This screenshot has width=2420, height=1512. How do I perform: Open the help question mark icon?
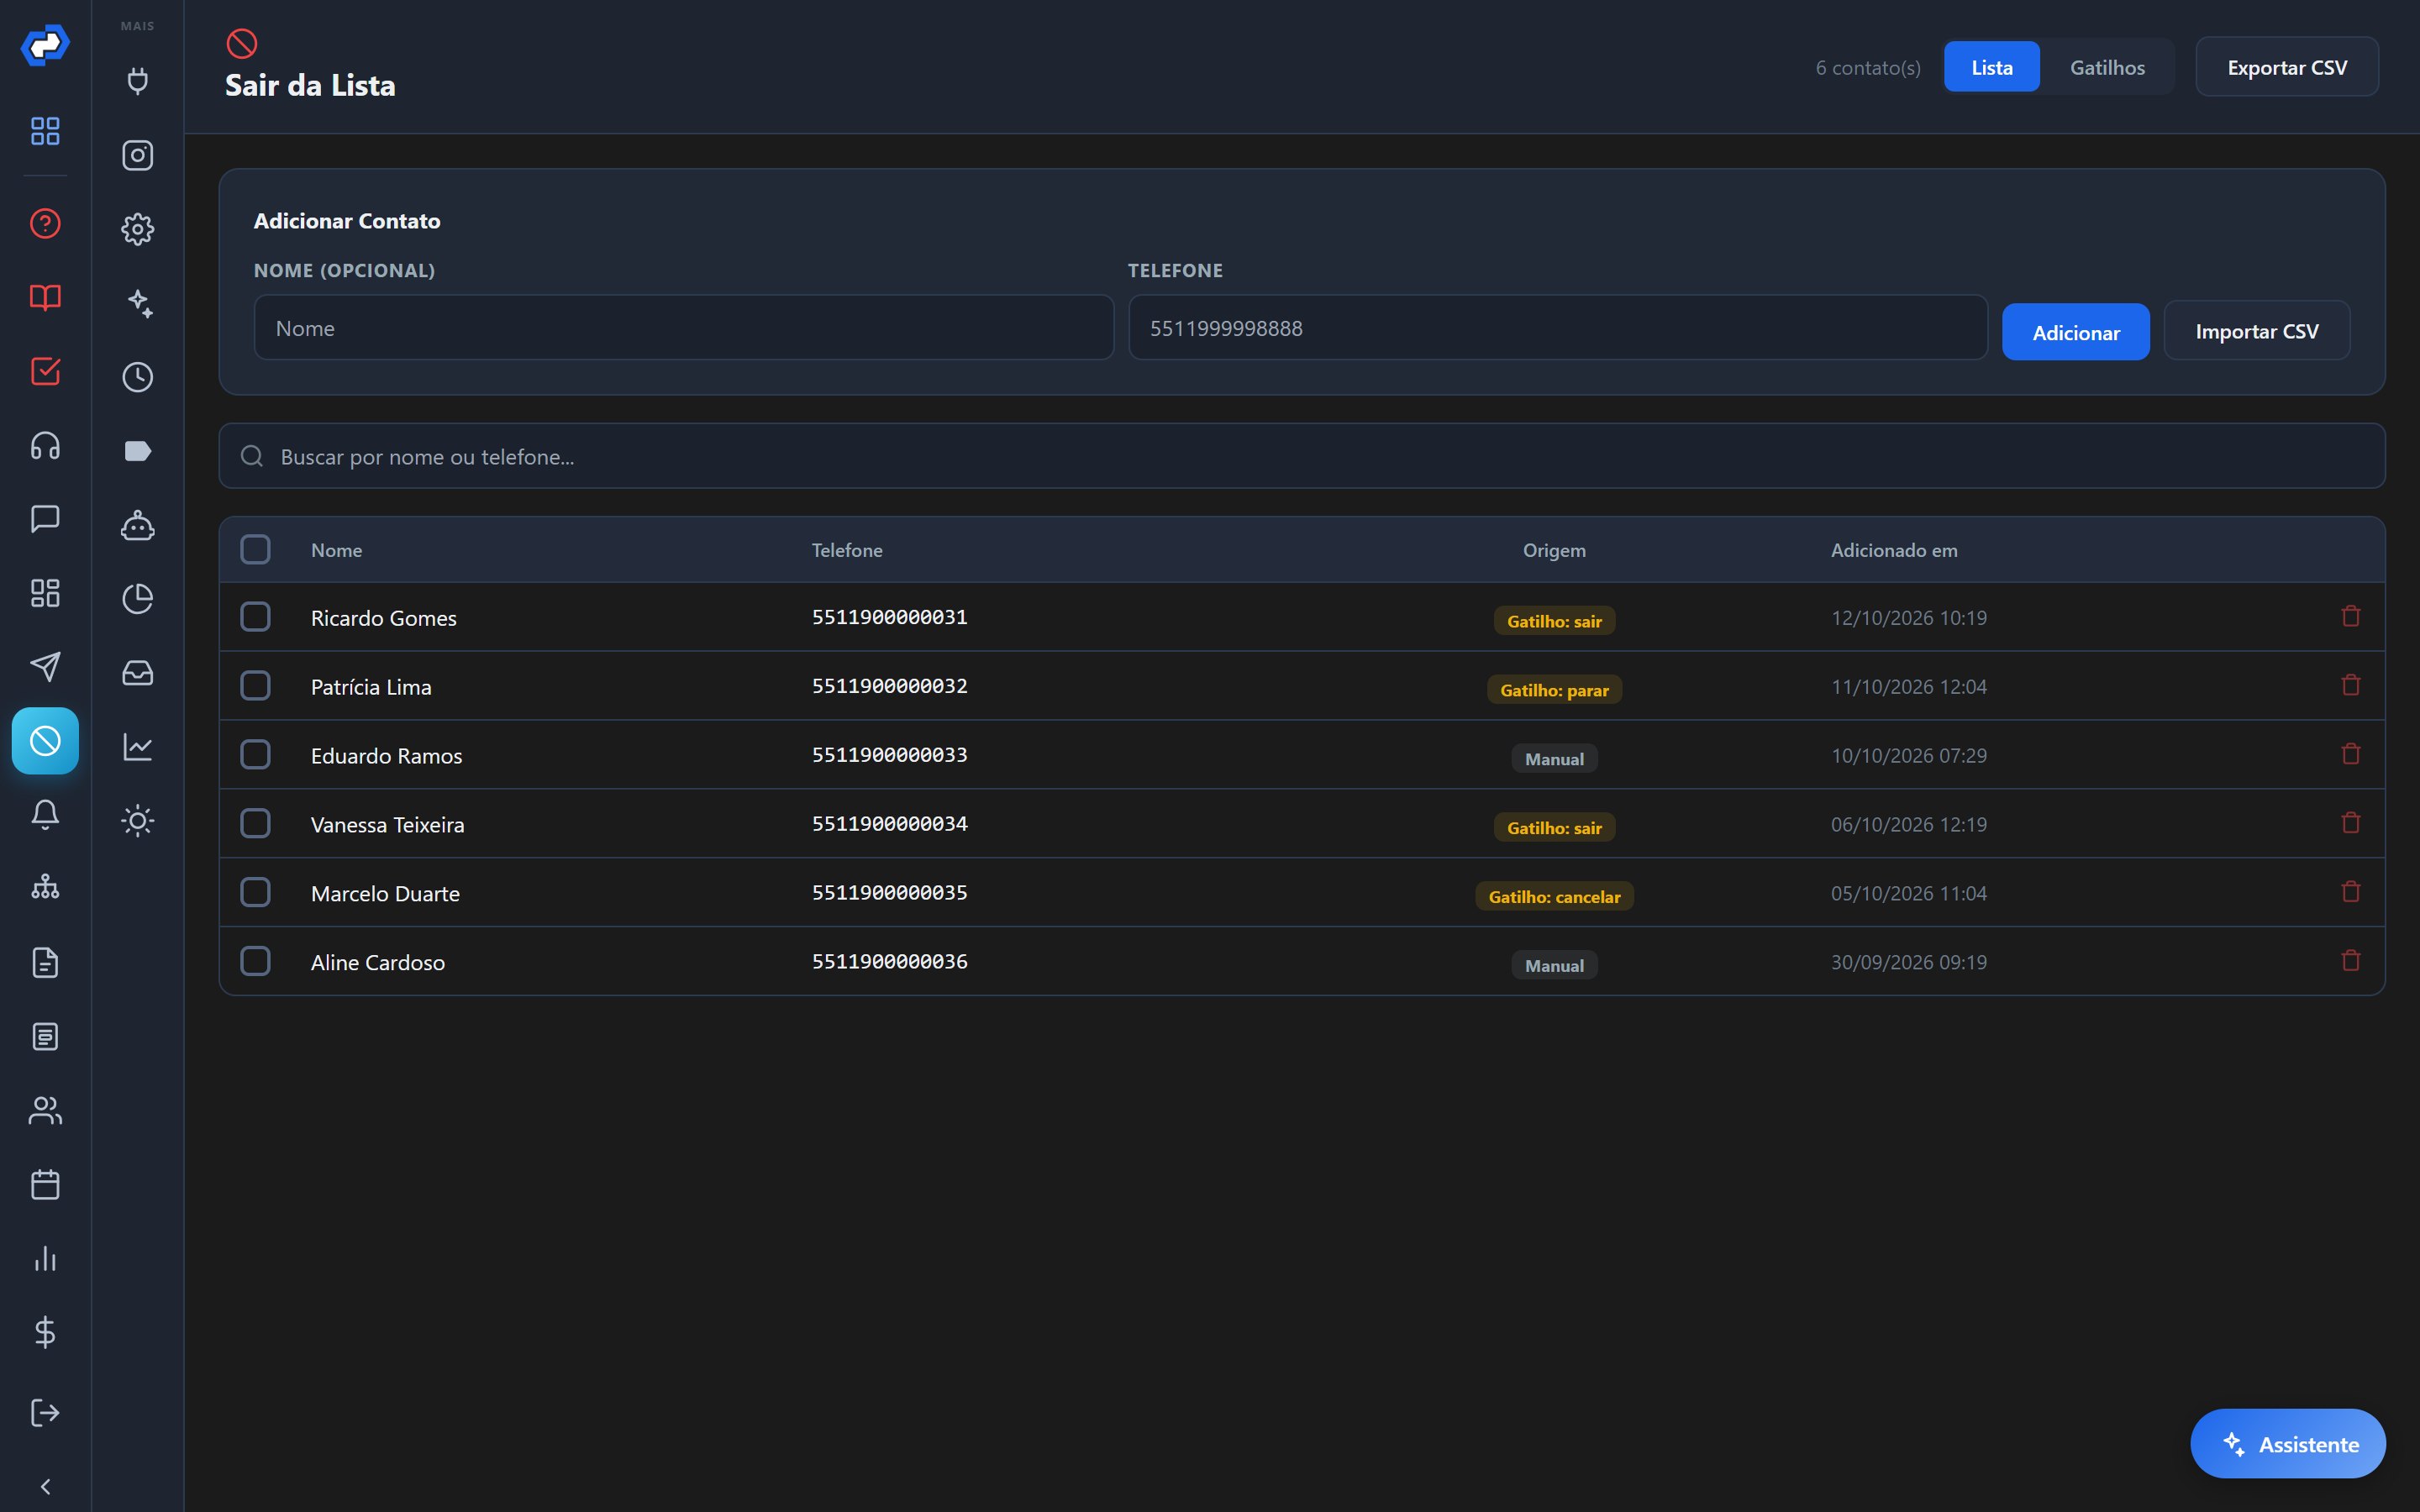(x=45, y=223)
